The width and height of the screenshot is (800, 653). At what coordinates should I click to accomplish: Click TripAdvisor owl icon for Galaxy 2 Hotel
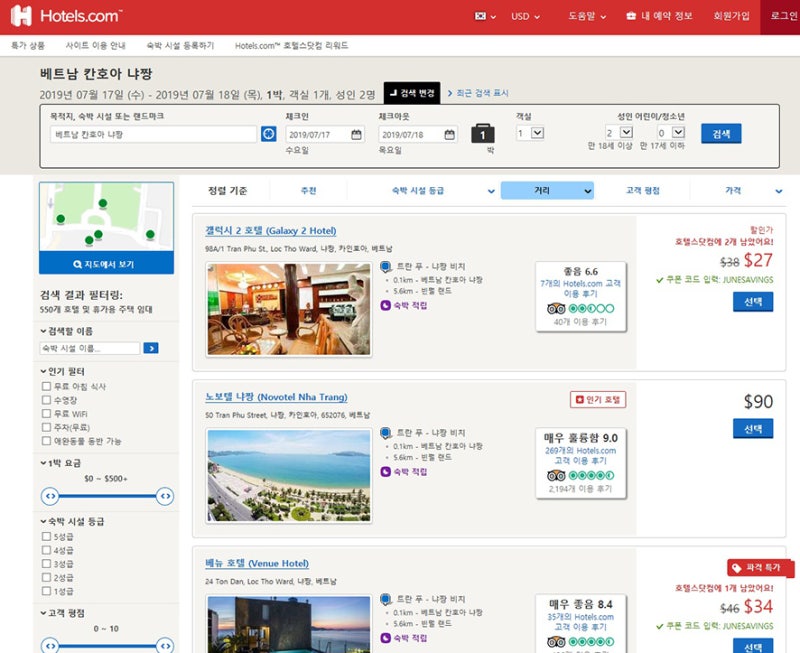556,309
